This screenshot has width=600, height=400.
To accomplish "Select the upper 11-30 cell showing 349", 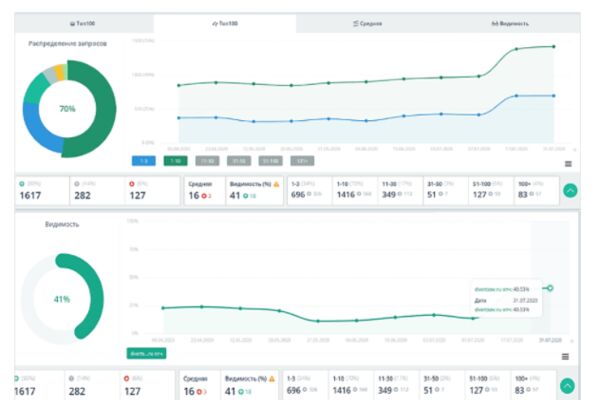I will [400, 191].
